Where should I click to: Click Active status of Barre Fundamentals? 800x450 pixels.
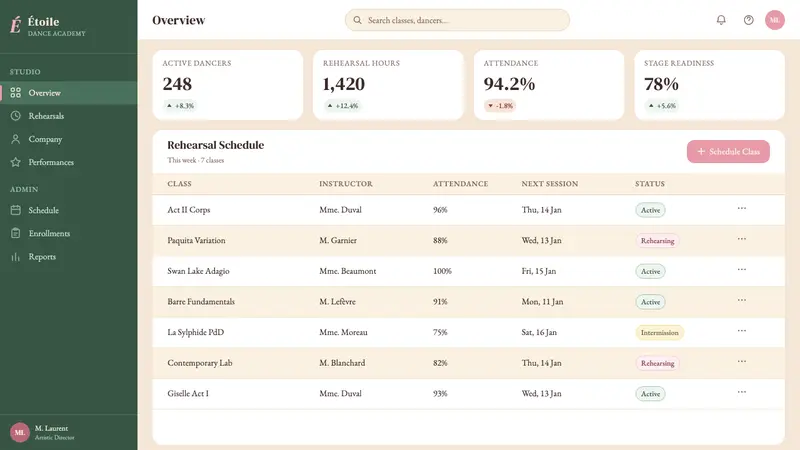click(650, 302)
